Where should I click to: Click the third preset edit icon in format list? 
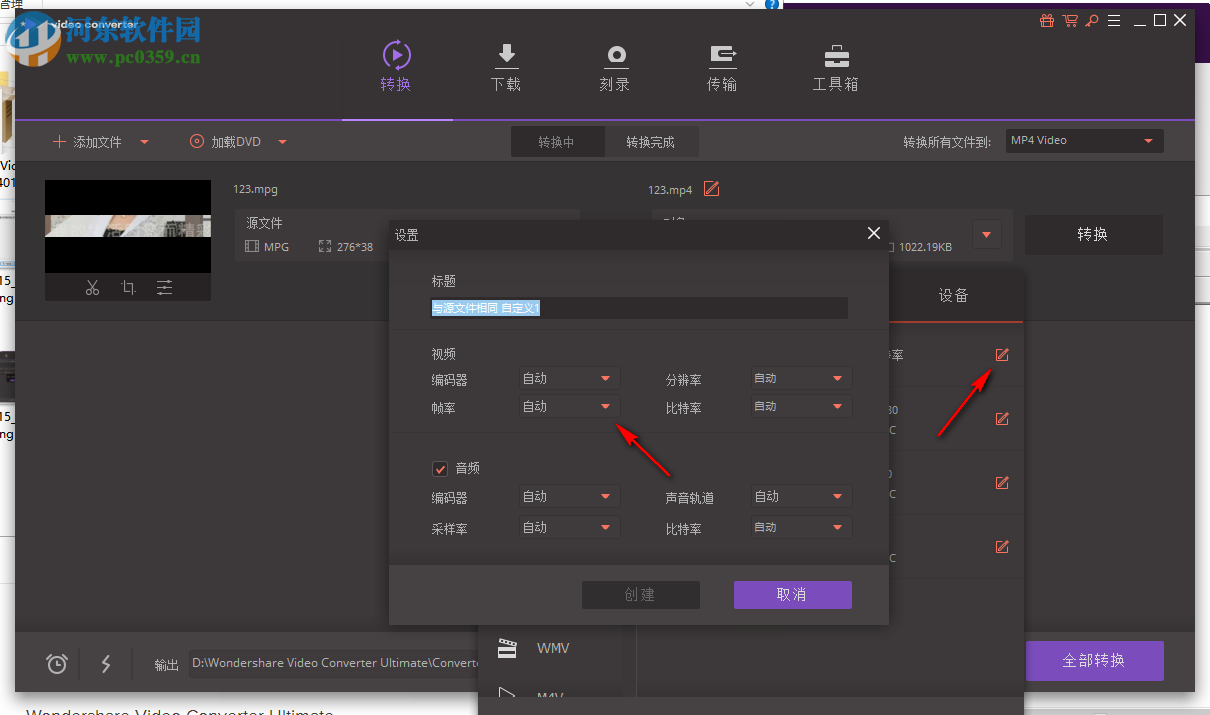(1002, 483)
